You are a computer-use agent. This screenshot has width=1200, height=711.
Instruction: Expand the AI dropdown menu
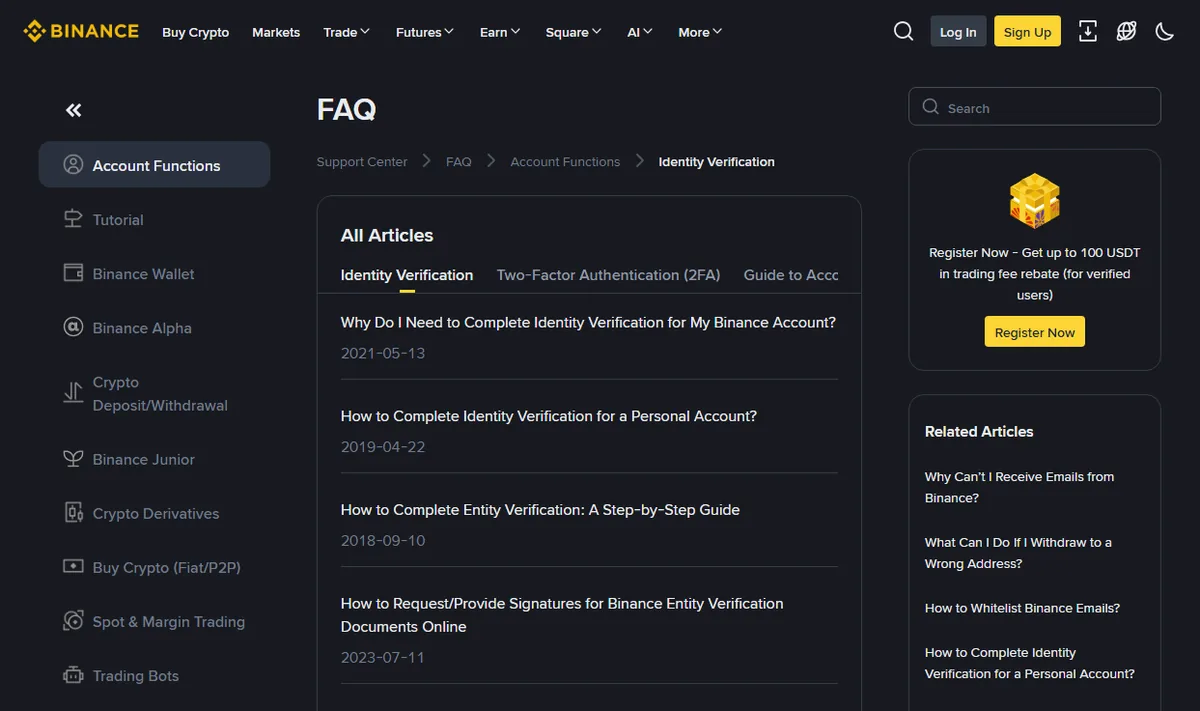pyautogui.click(x=640, y=32)
